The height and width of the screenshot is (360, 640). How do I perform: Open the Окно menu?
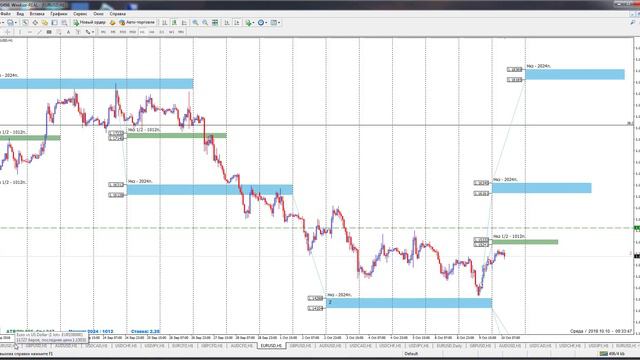[x=98, y=13]
